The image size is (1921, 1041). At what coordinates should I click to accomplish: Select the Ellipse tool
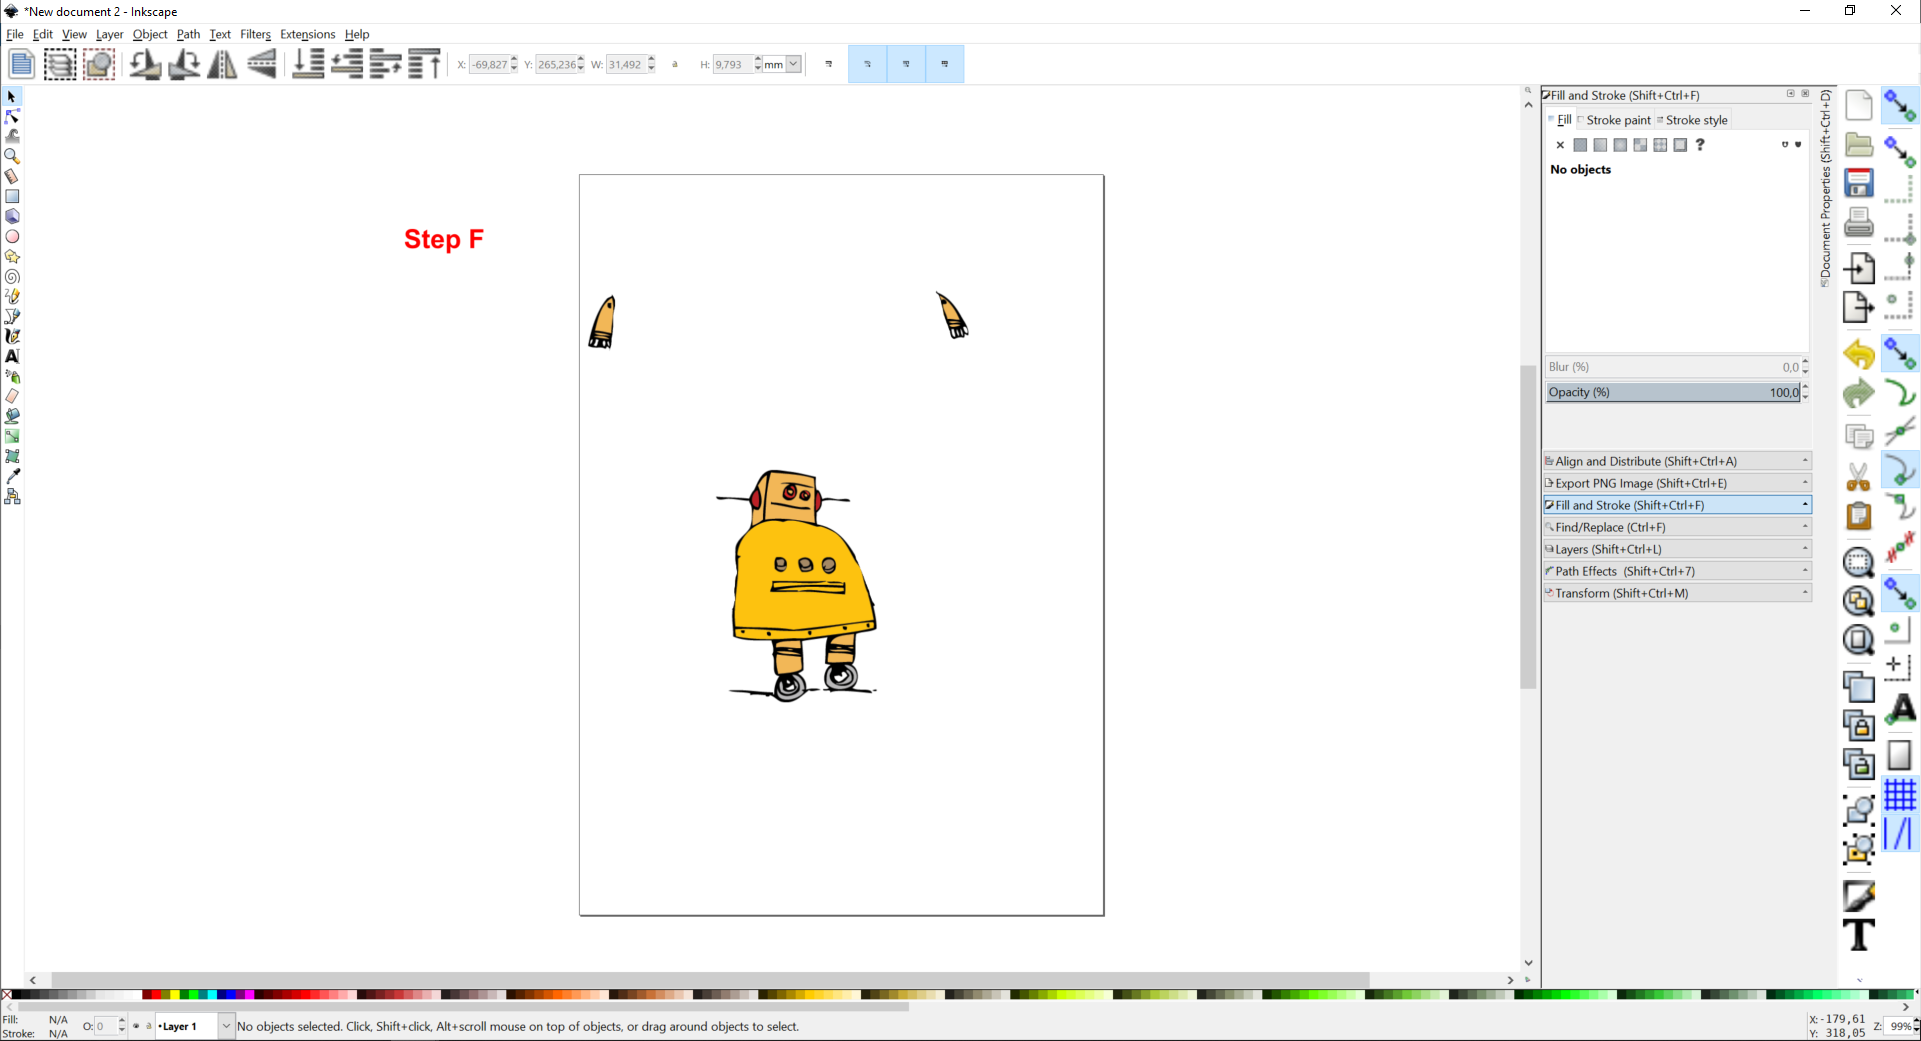[13, 237]
